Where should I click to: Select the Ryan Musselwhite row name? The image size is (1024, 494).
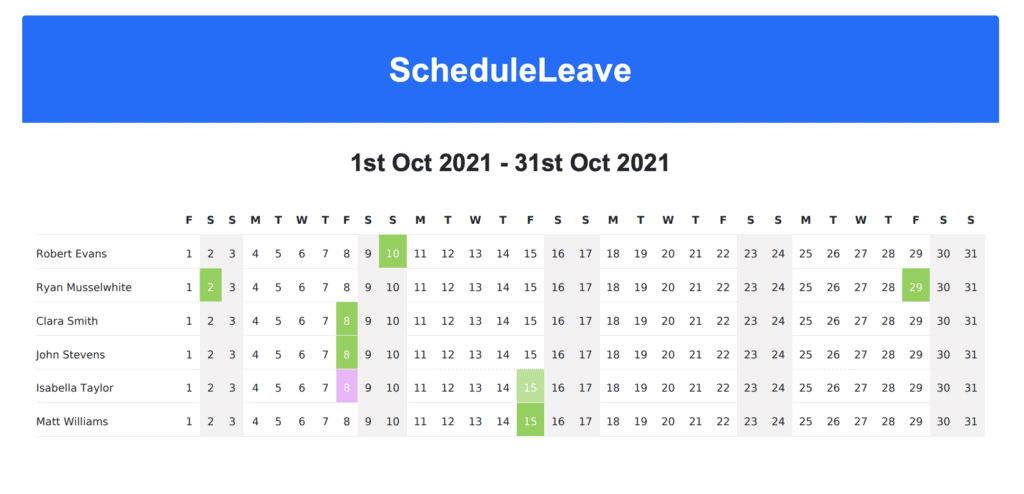pyautogui.click(x=84, y=288)
